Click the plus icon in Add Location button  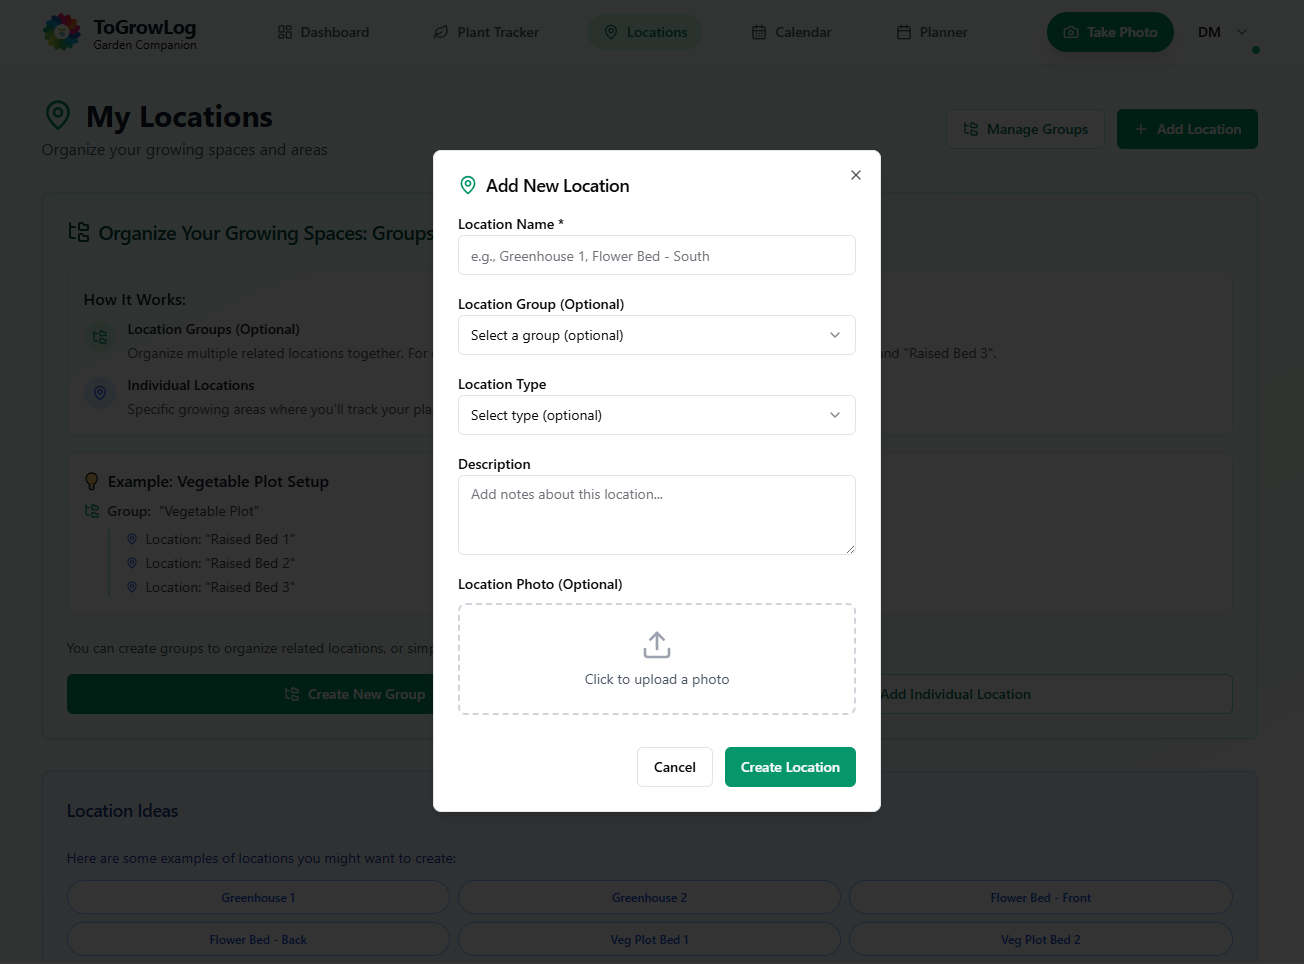click(1140, 129)
